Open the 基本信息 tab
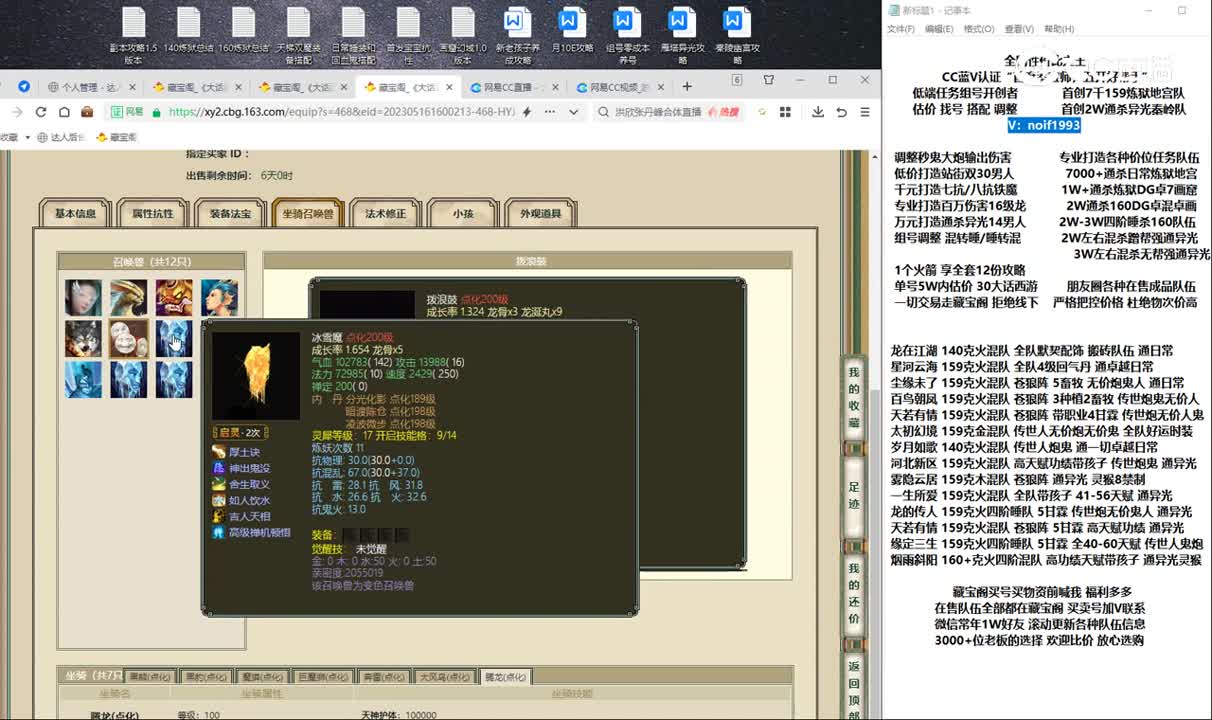This screenshot has height=720, width=1212. coord(75,213)
